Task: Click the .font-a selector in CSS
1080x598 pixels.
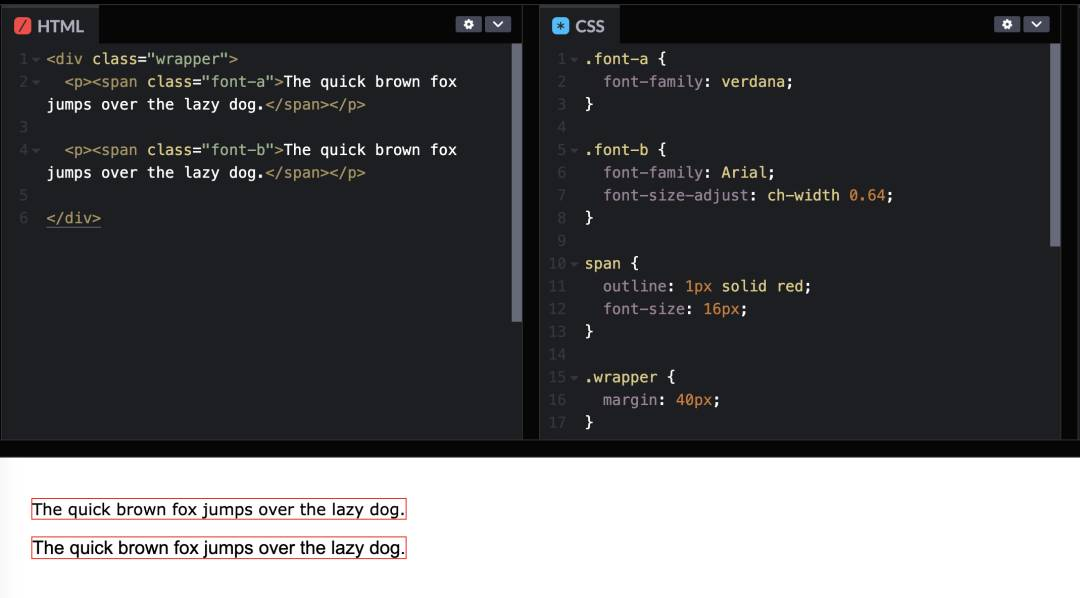Action: tap(616, 59)
